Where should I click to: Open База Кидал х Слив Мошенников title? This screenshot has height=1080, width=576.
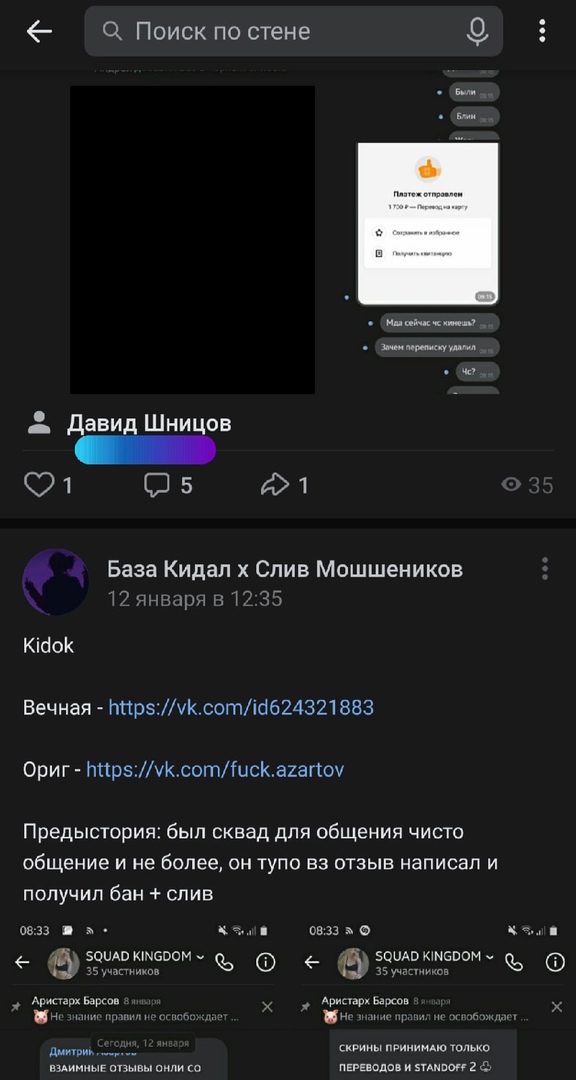coord(285,569)
